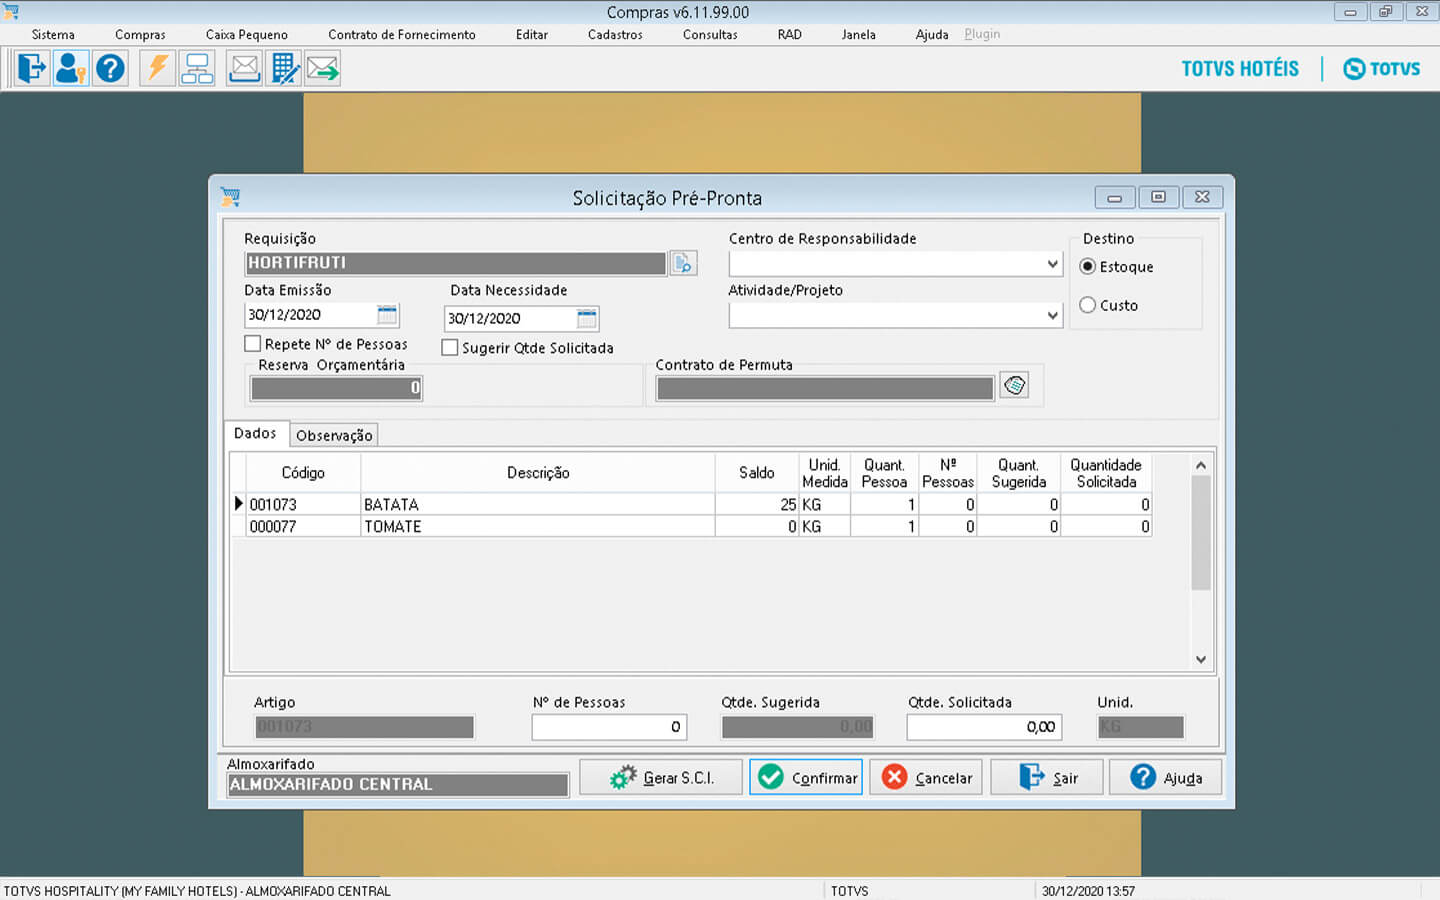Click the envelope with green arrow icon
Image resolution: width=1440 pixels, height=900 pixels.
click(x=323, y=68)
